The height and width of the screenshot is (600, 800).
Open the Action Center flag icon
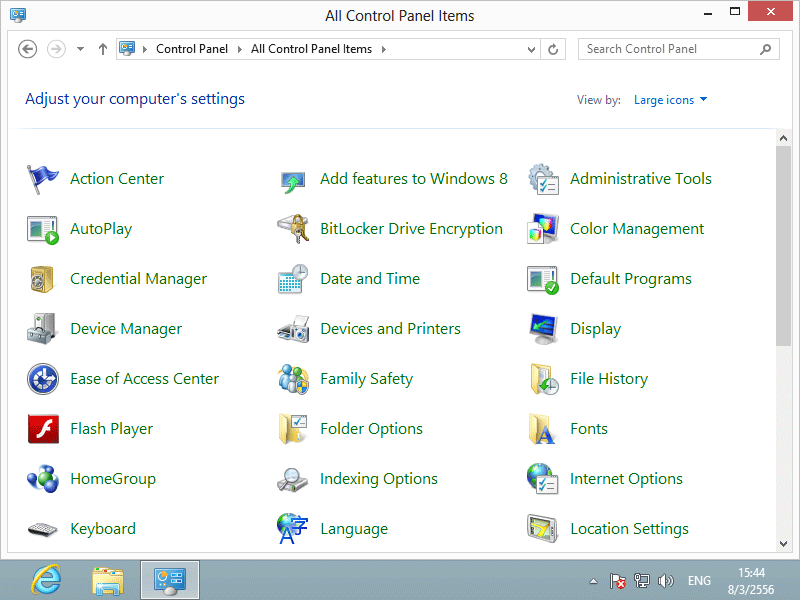(x=42, y=179)
